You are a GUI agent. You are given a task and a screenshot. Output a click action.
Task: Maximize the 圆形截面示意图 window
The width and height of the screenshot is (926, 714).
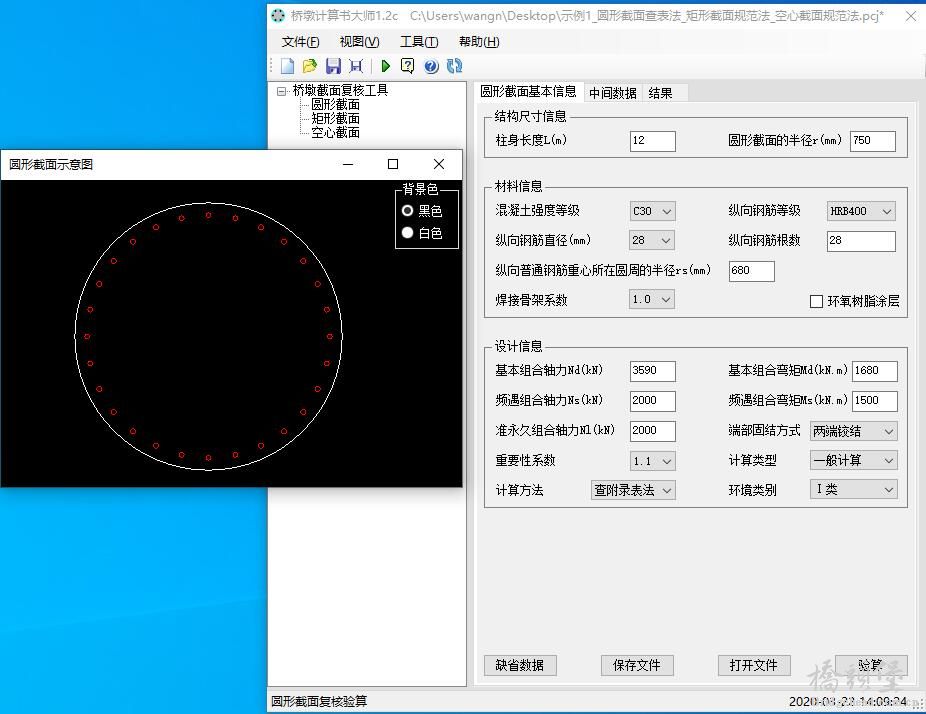click(393, 164)
